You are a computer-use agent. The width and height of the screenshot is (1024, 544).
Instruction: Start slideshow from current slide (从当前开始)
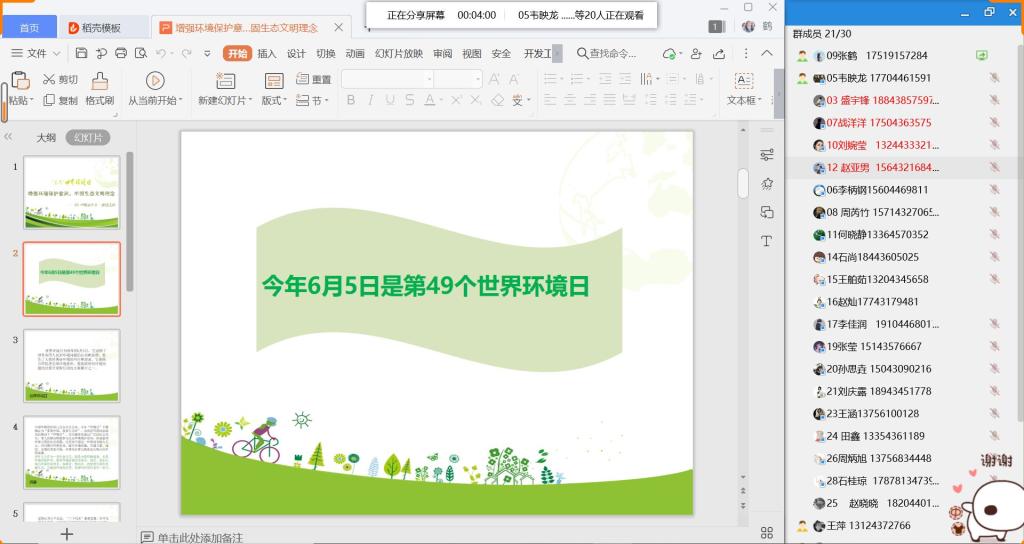coord(155,89)
